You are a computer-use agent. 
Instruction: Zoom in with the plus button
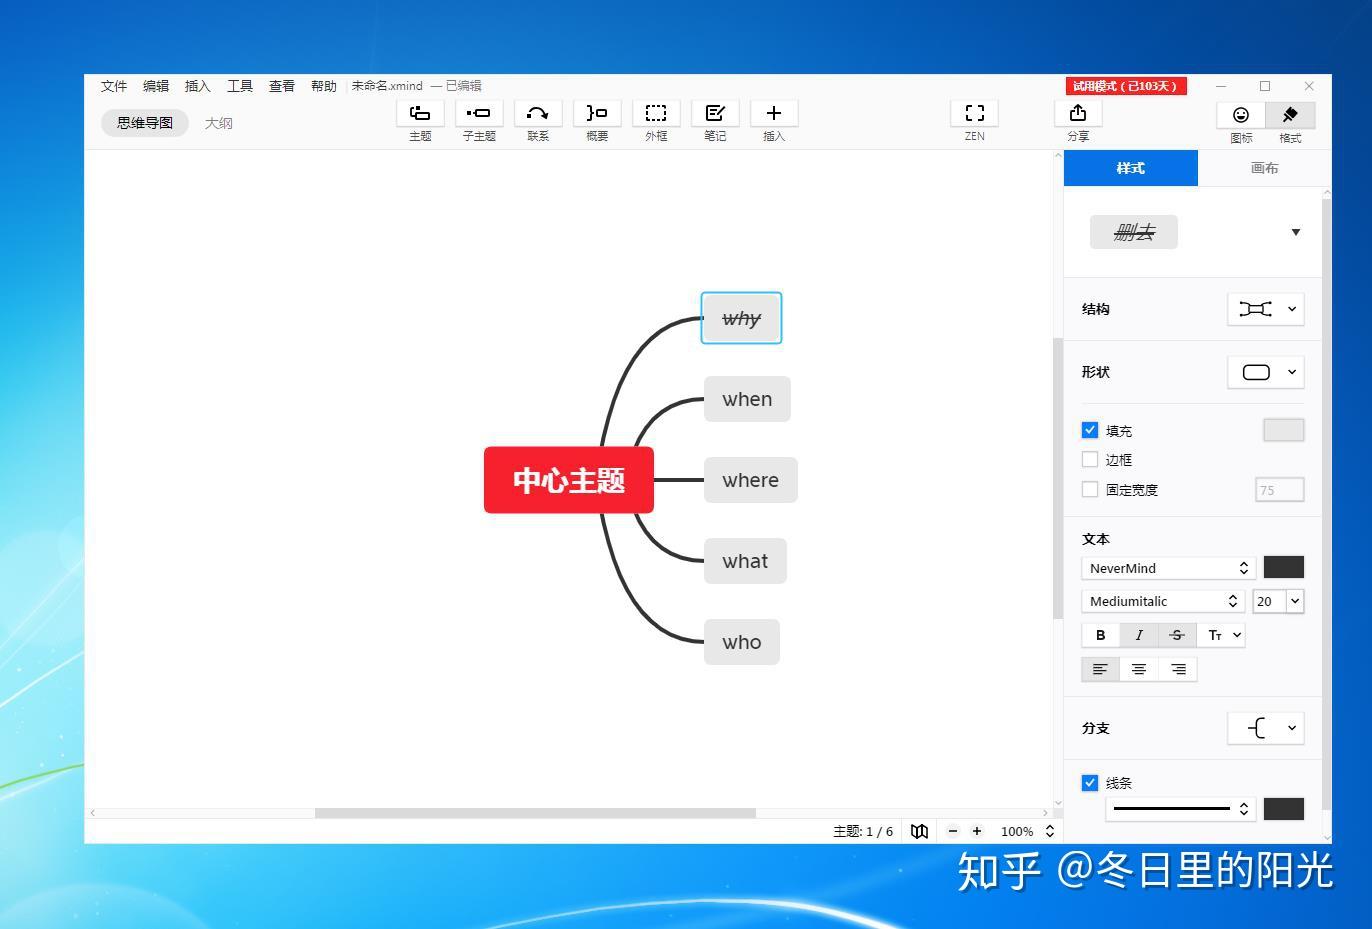[977, 831]
